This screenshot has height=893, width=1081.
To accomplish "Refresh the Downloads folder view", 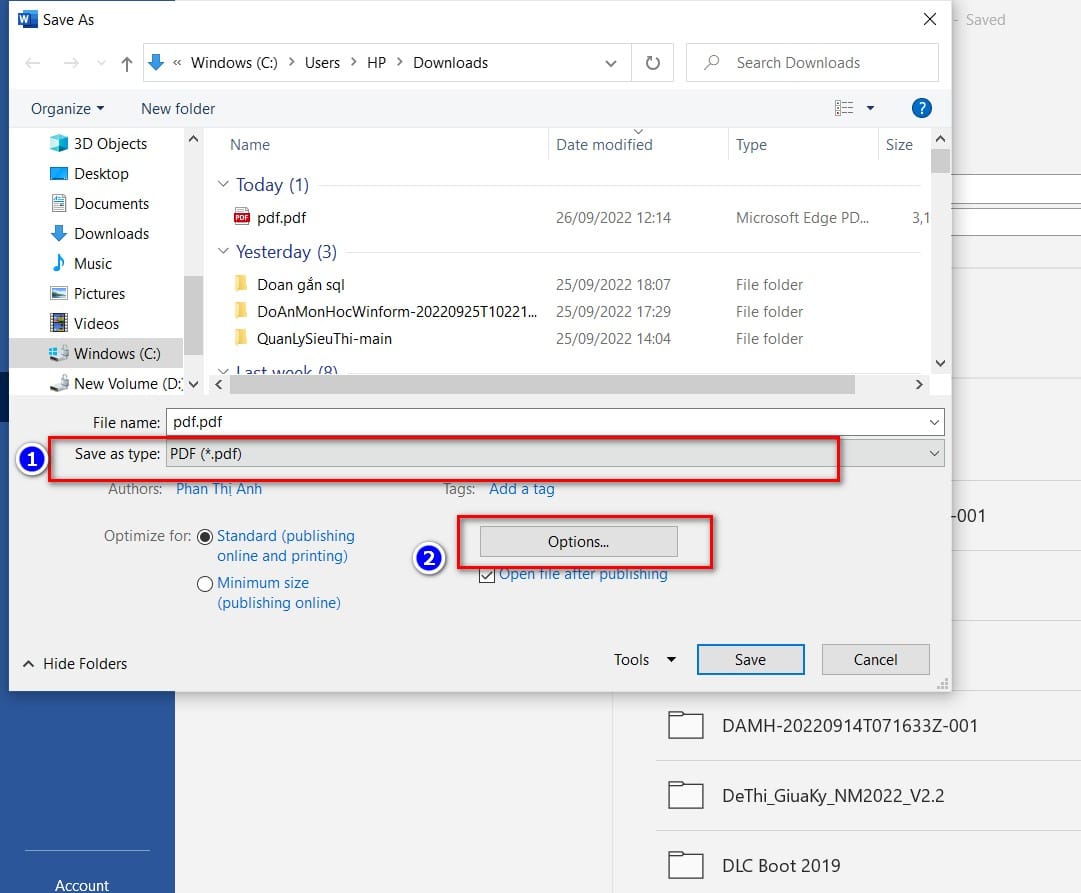I will point(652,63).
